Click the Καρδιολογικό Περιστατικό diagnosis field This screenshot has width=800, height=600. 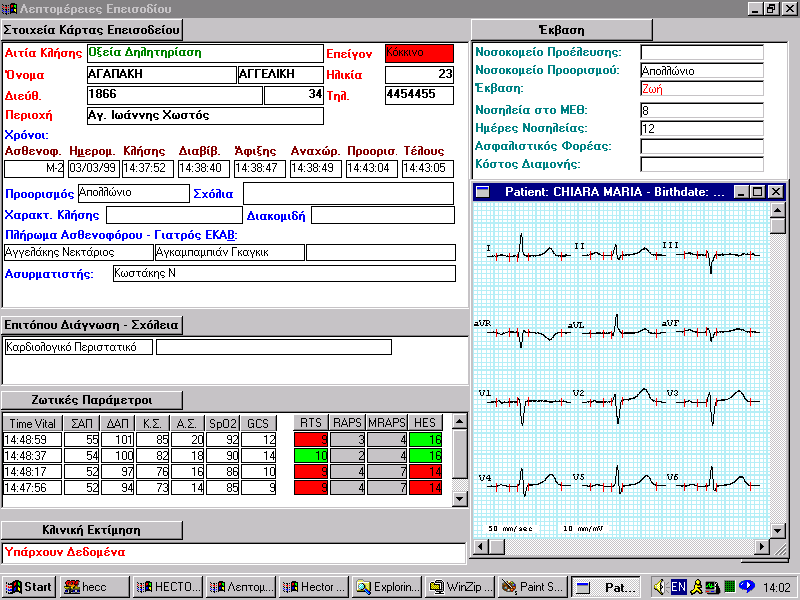(79, 347)
